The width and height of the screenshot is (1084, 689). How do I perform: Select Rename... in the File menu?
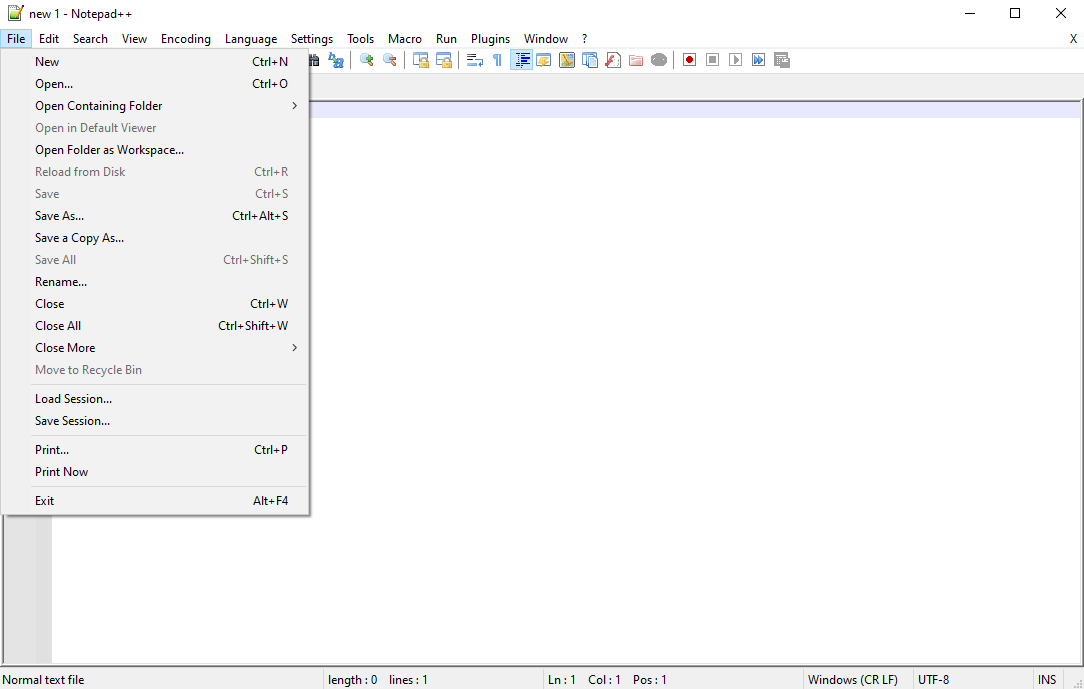(155, 282)
